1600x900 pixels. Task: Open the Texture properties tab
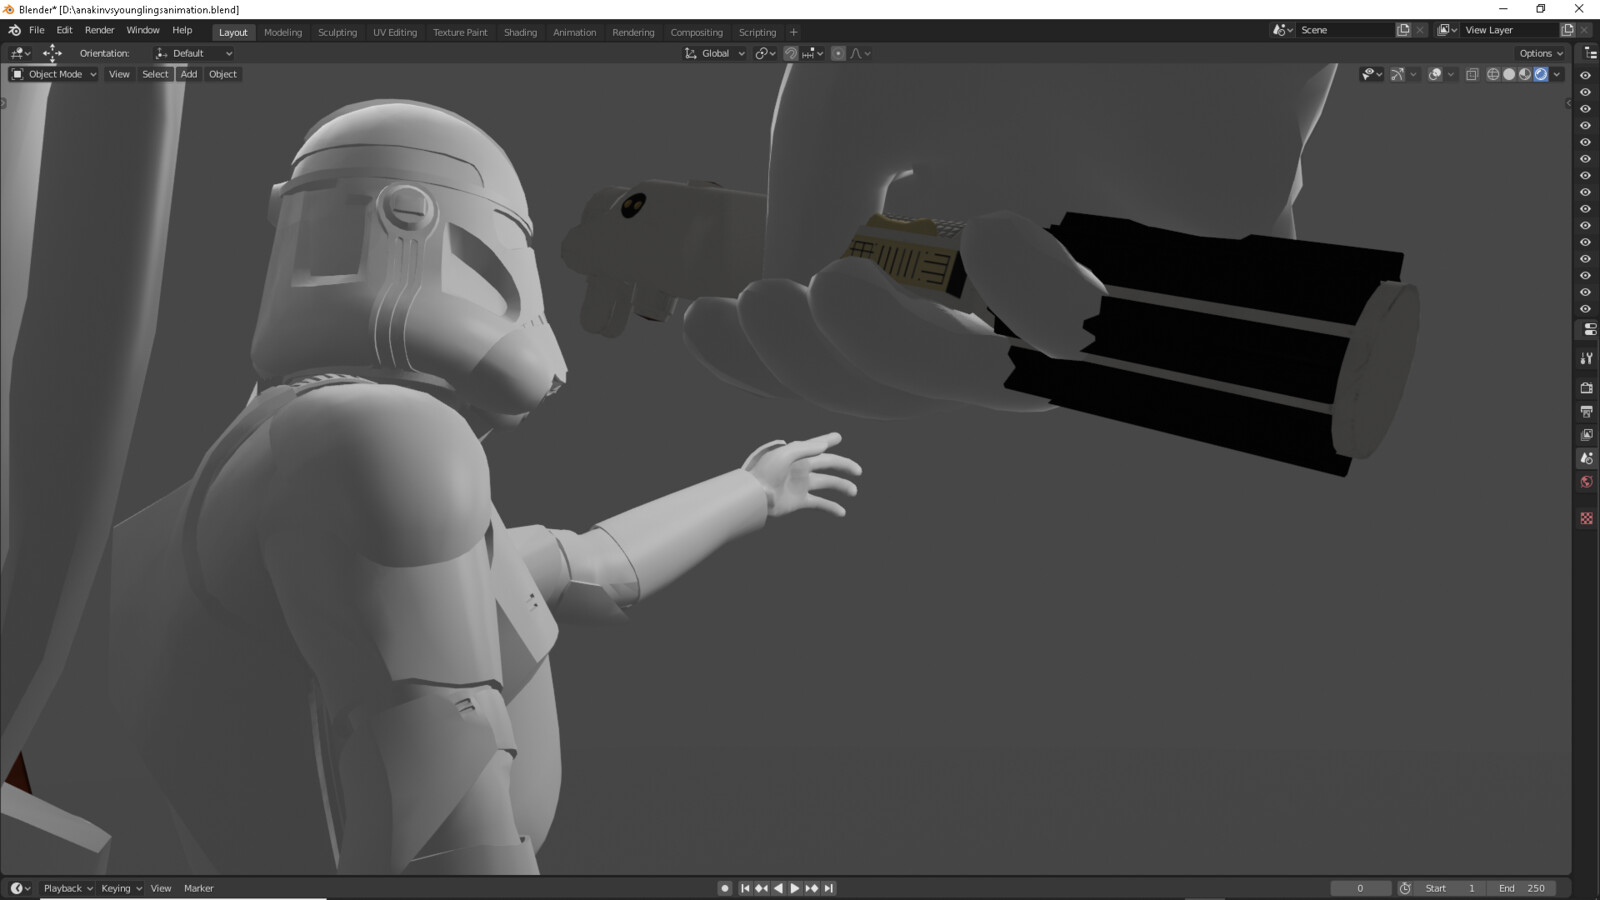pos(1587,518)
